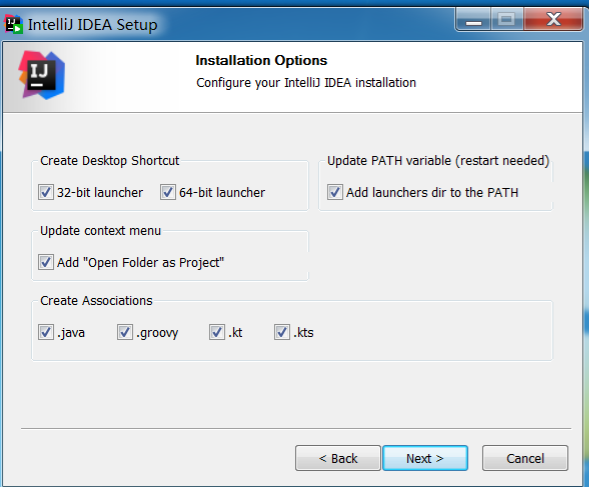Cancel the IntelliJ IDEA installation
The image size is (589, 487).
(525, 458)
